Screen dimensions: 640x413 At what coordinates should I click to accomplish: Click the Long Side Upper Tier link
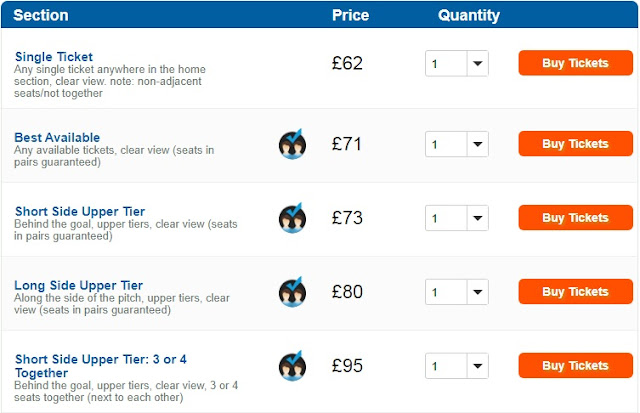coord(78,285)
